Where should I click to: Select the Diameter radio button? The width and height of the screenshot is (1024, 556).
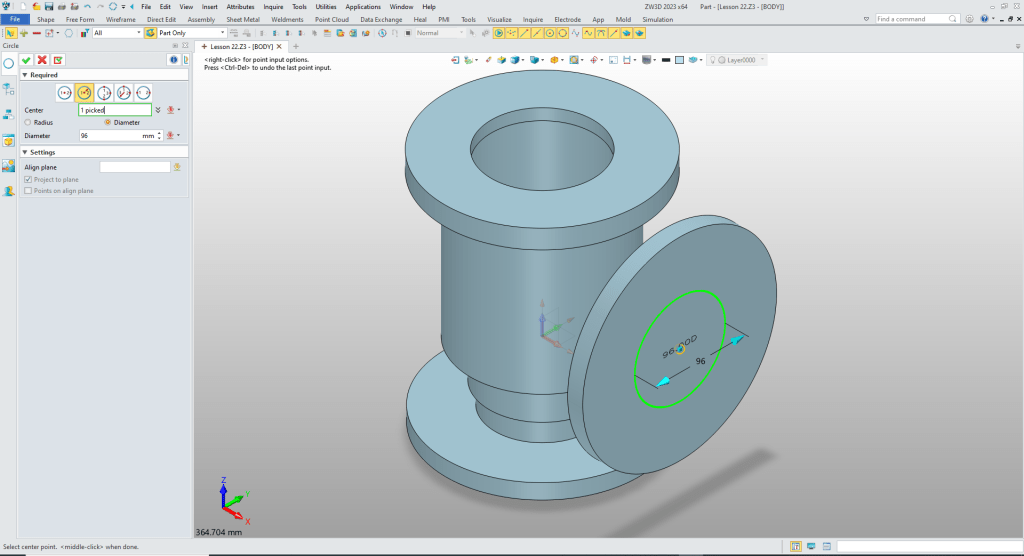[108, 122]
